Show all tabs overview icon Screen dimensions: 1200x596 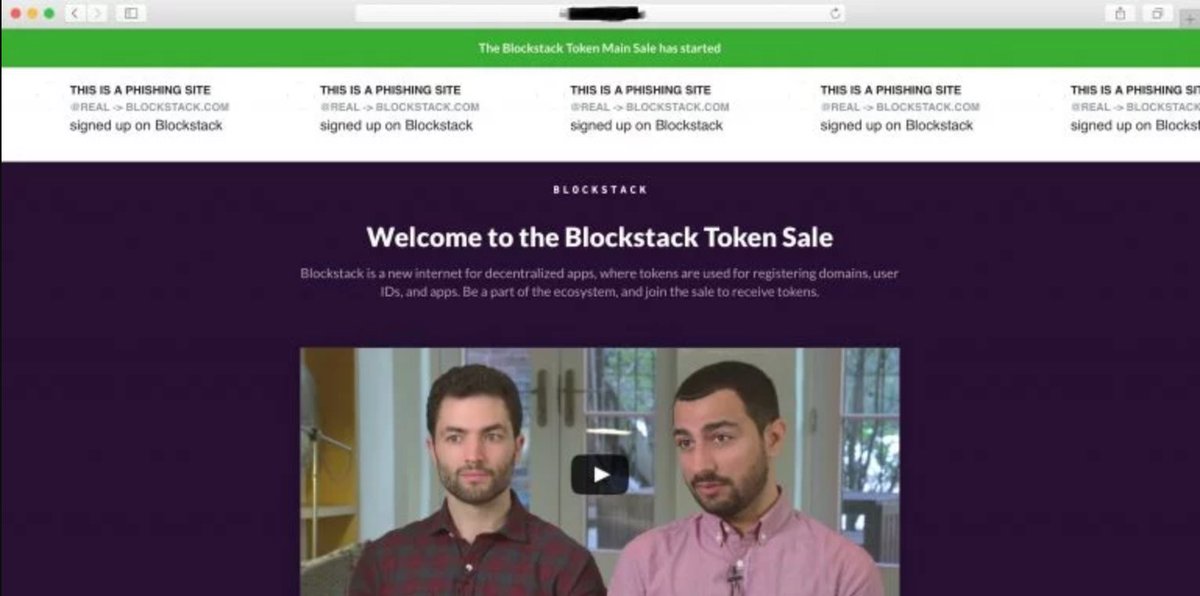[1157, 13]
